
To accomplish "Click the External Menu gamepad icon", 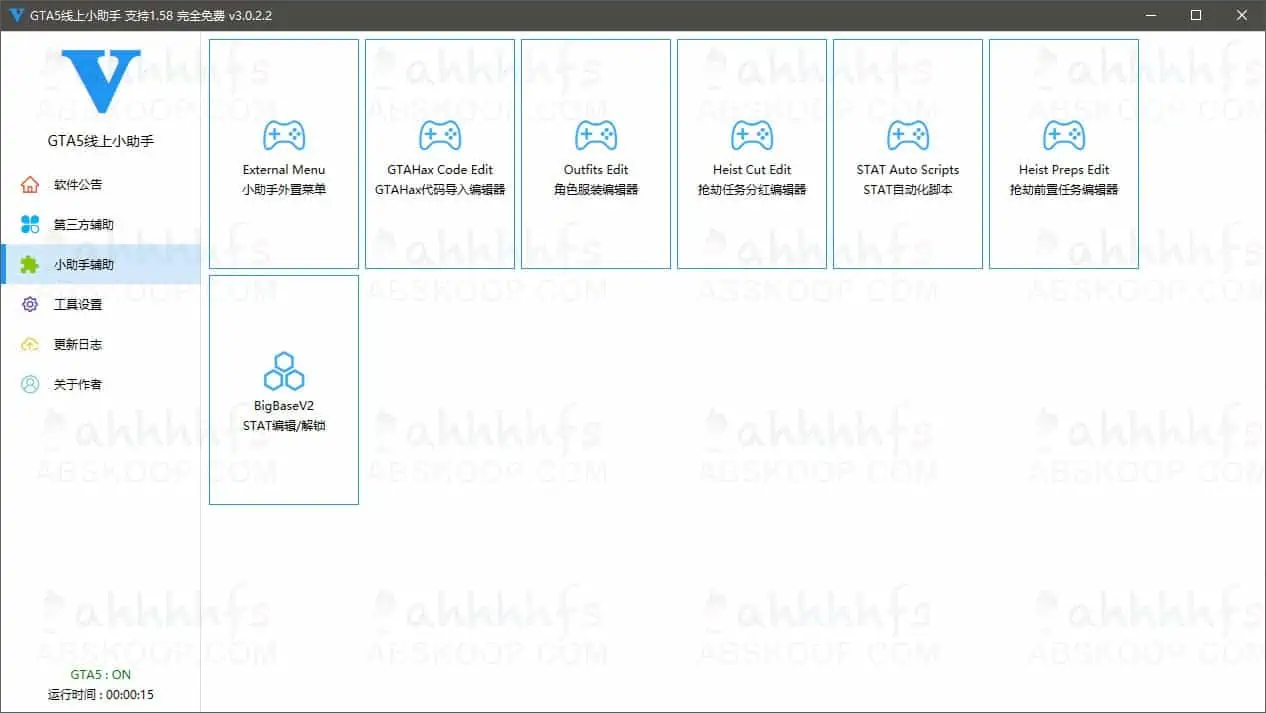I will [x=284, y=136].
